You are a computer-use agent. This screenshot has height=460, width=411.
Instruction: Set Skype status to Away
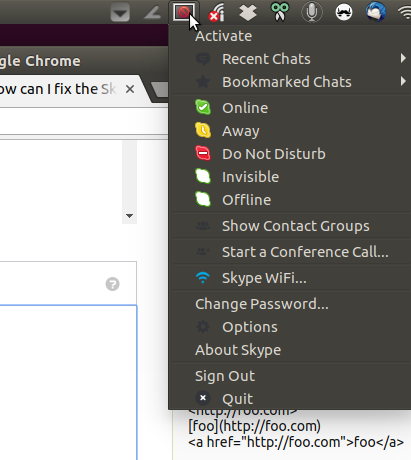point(290,131)
